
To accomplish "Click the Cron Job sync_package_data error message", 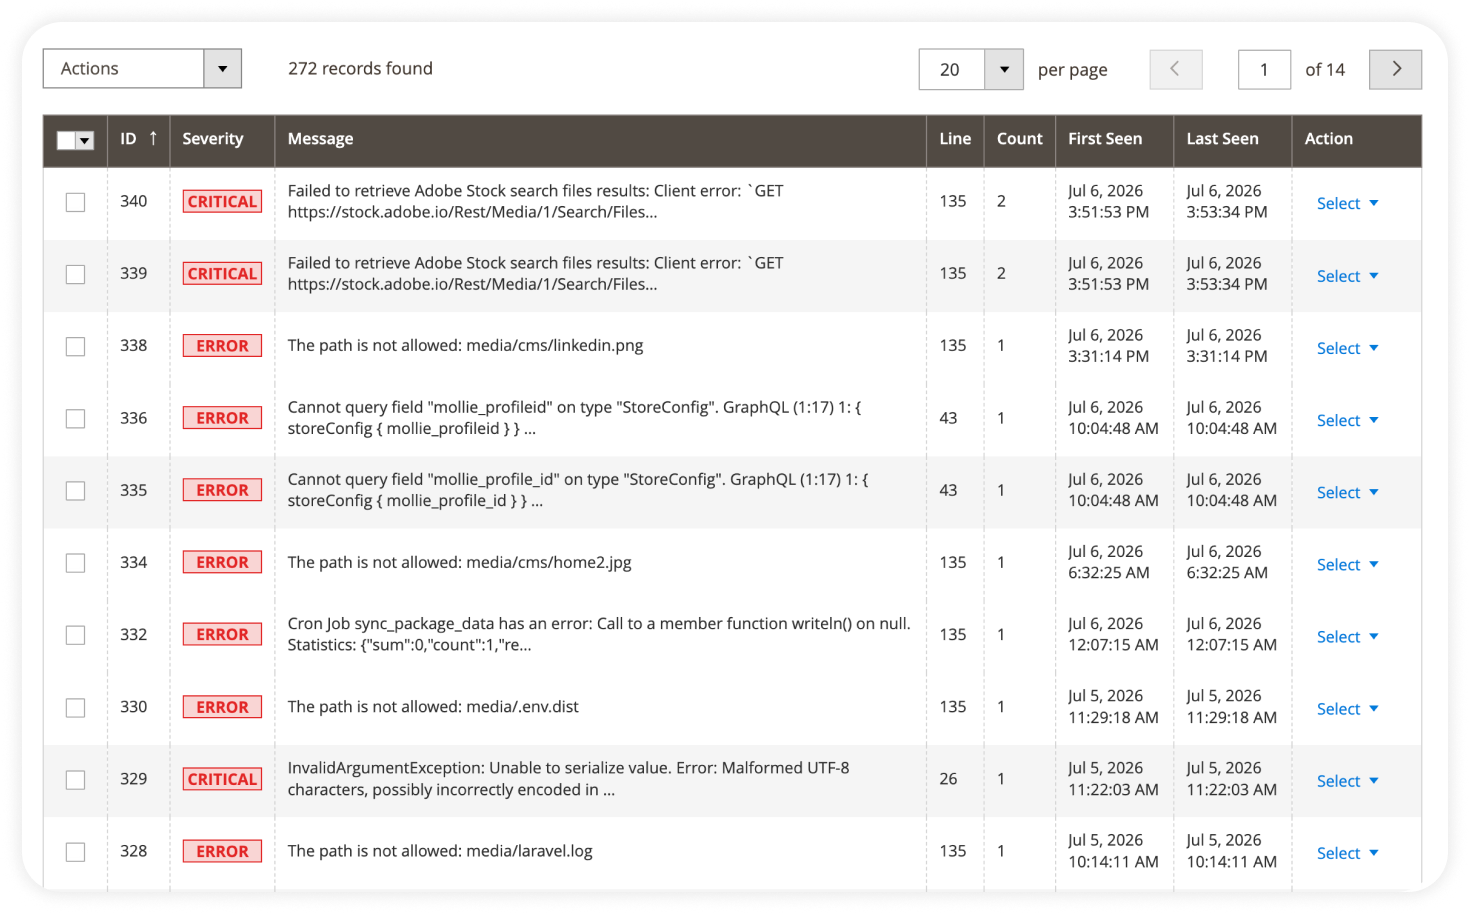I will click(599, 634).
